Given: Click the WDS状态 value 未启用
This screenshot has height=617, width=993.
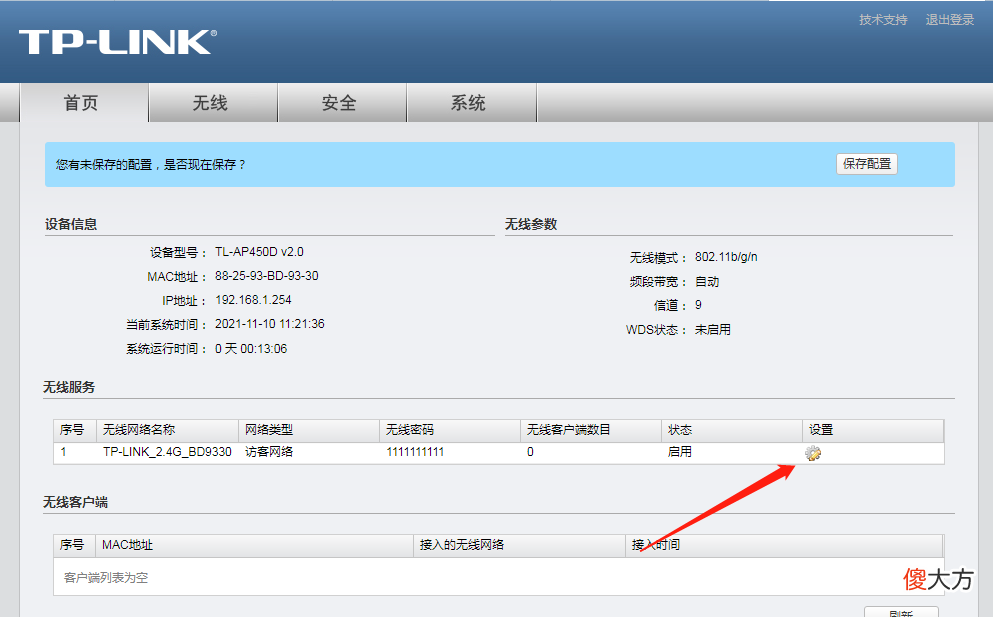Looking at the screenshot, I should point(712,329).
